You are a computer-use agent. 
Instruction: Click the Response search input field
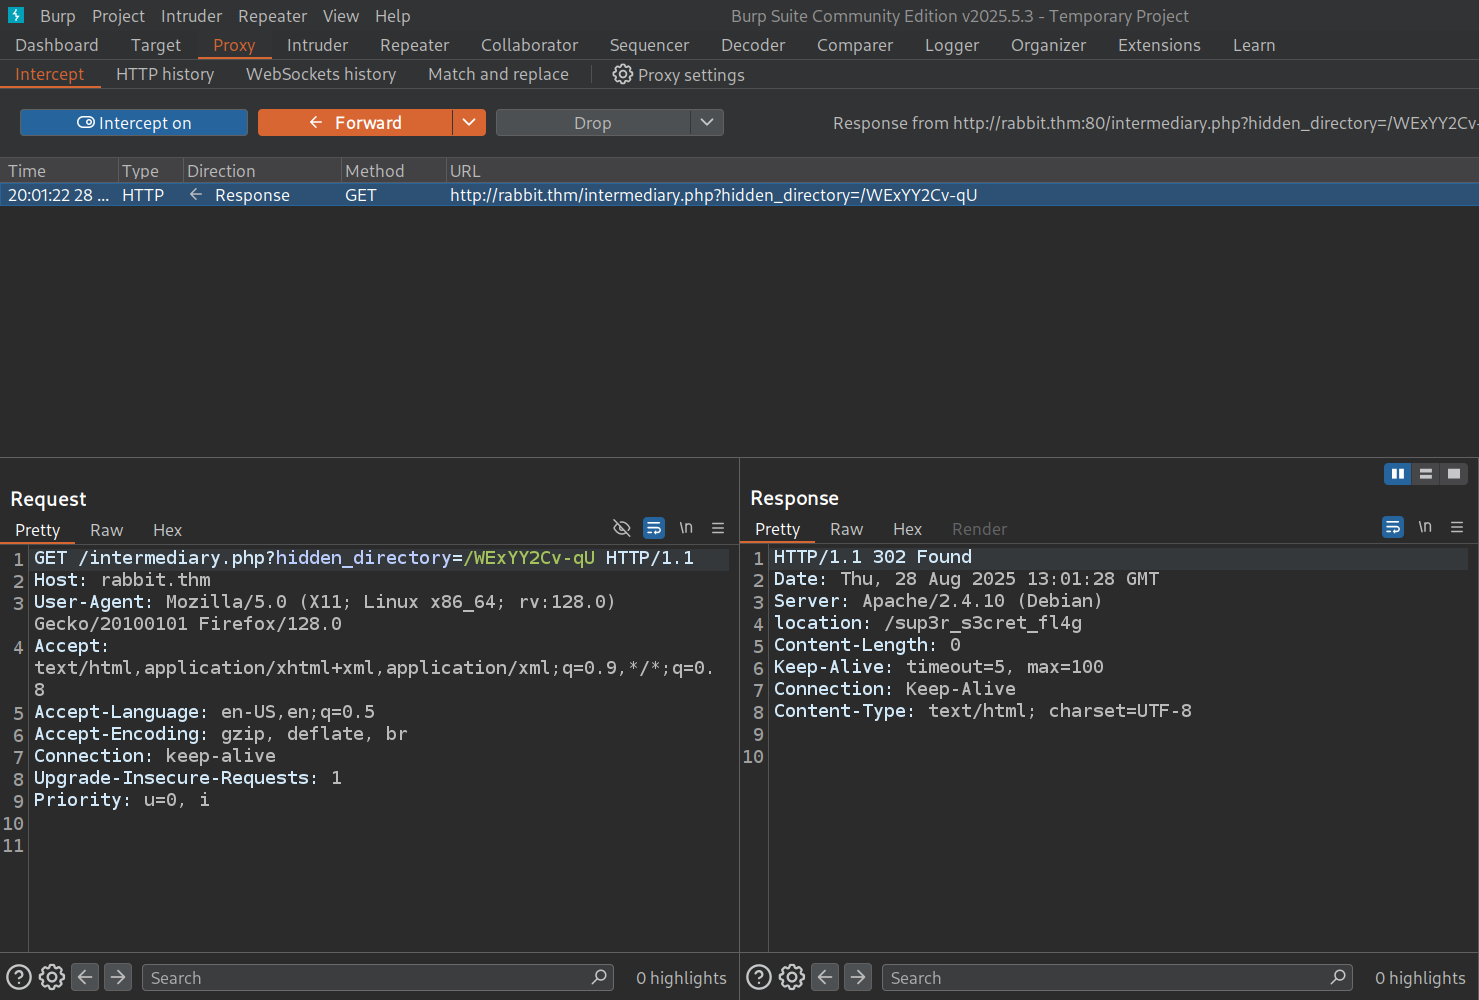click(x=1105, y=978)
